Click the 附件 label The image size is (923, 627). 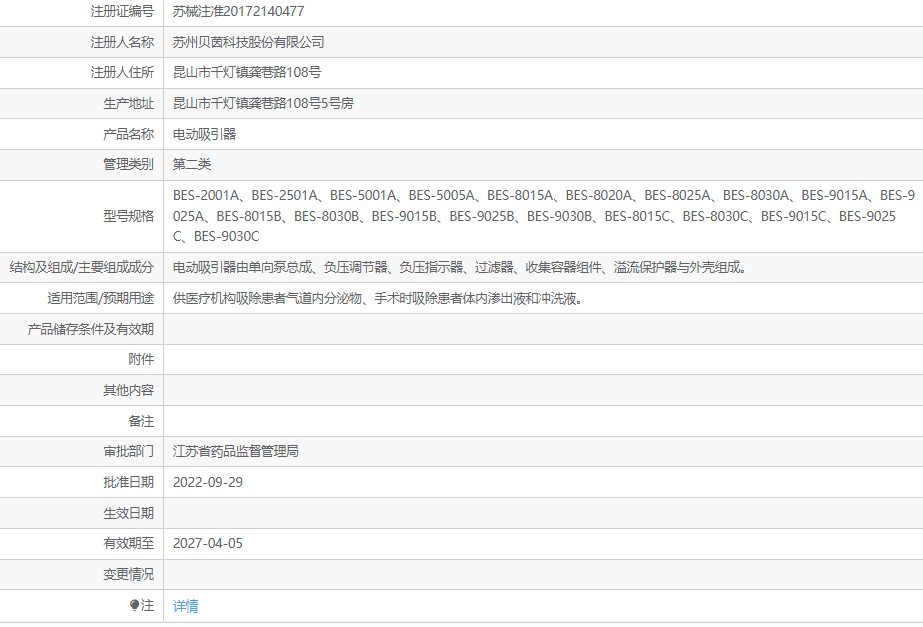[x=141, y=359]
